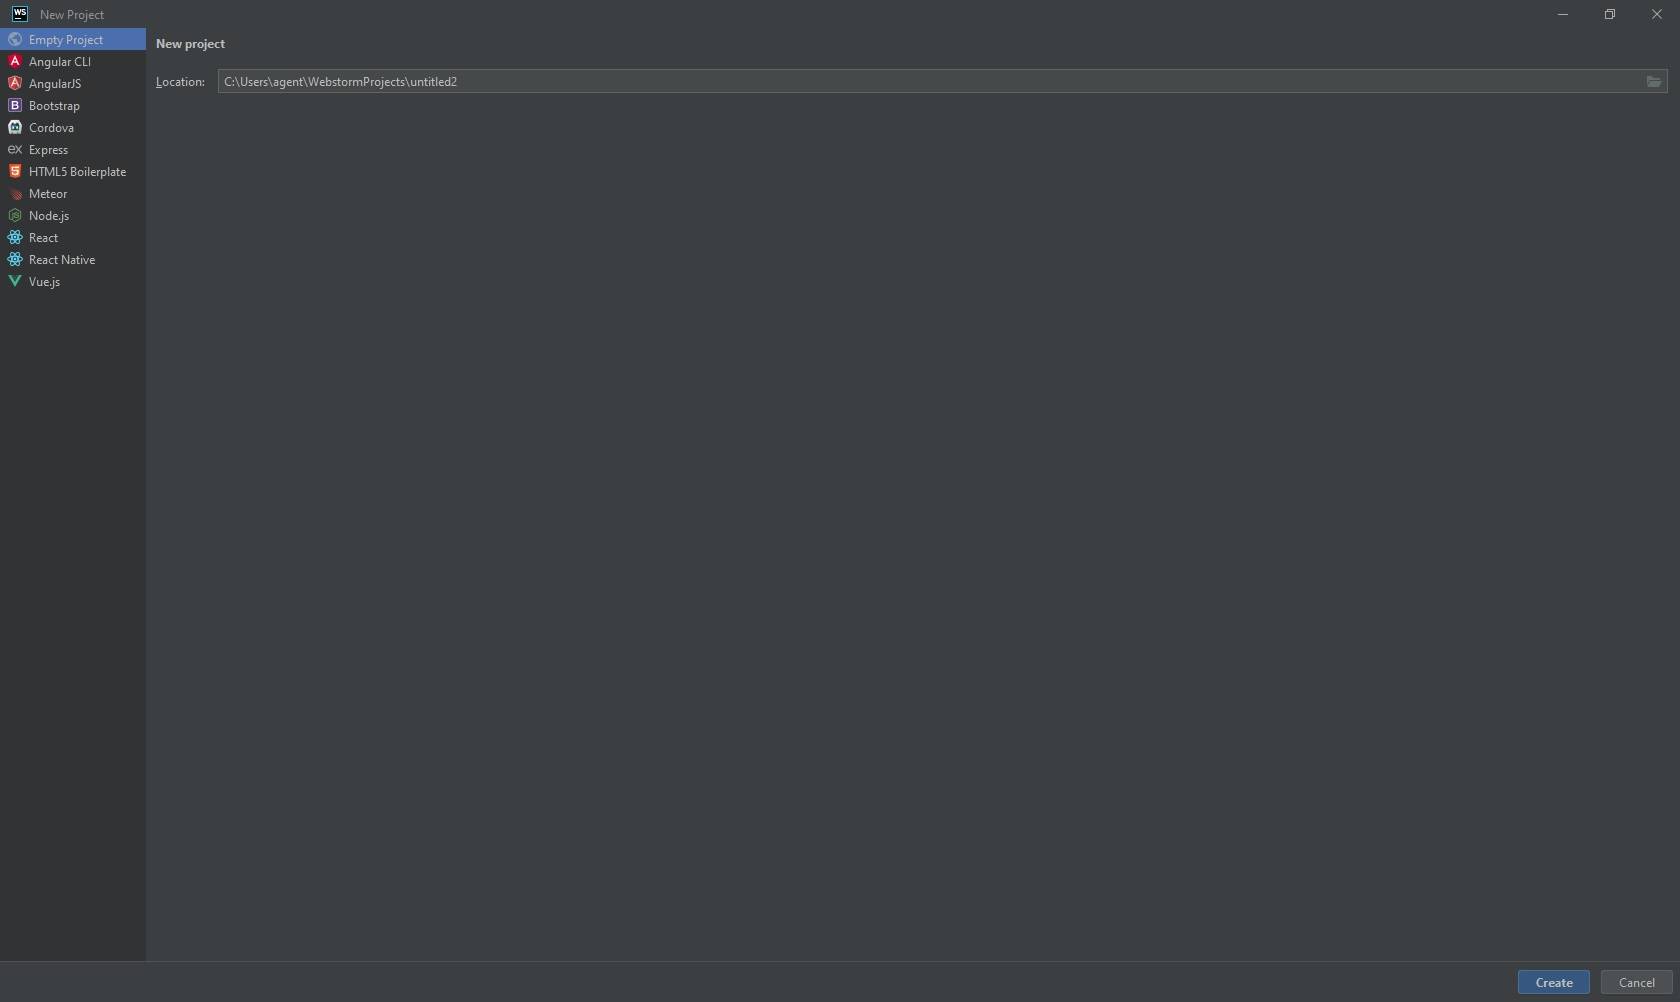Pick the Cordova robot icon
The image size is (1680, 1002).
[15, 127]
